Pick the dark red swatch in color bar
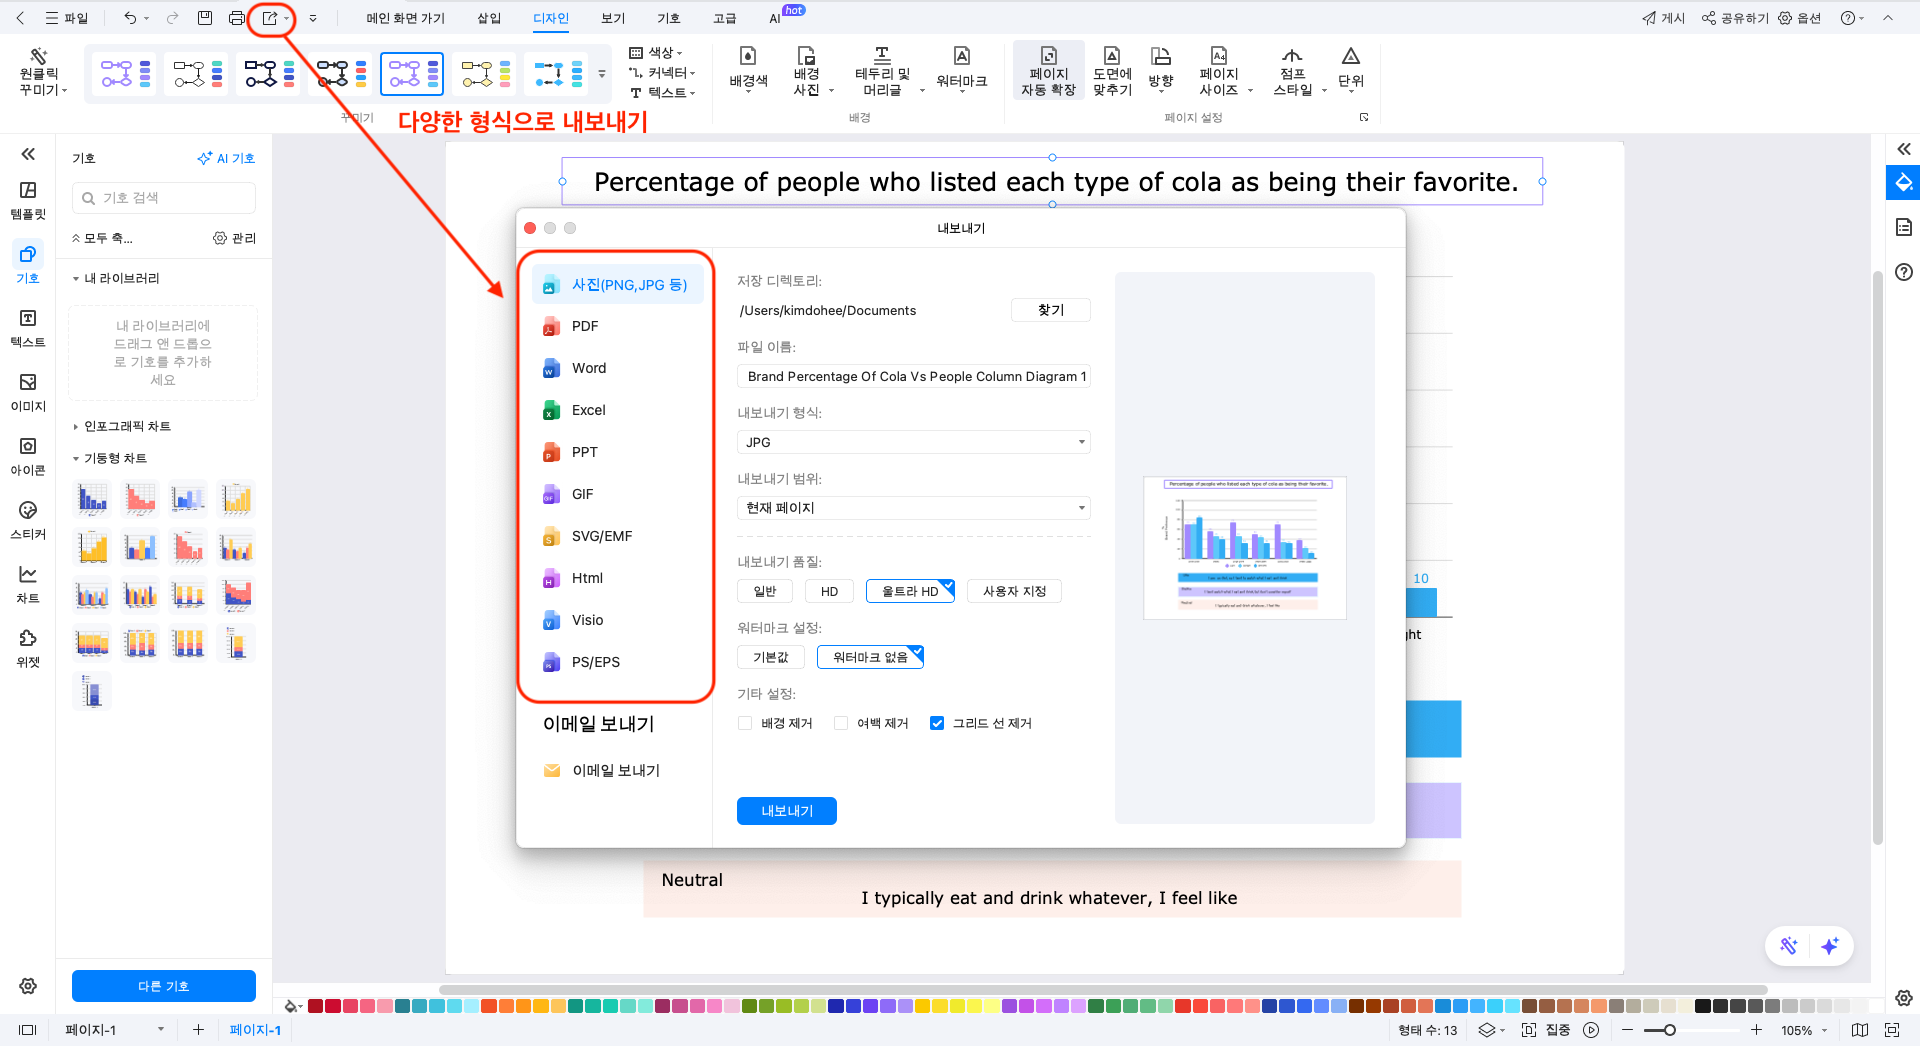Image resolution: width=1920 pixels, height=1046 pixels. (x=315, y=1006)
